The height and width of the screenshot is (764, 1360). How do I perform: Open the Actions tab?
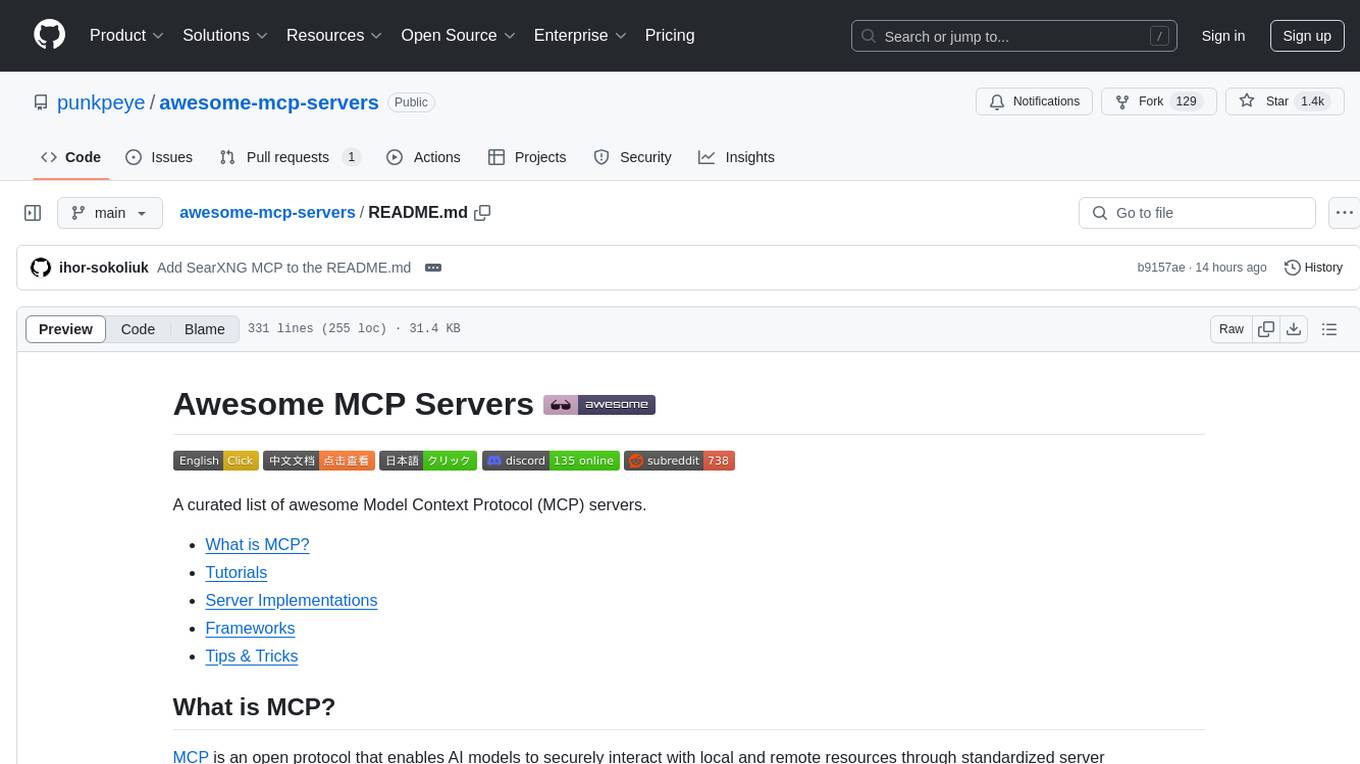[423, 157]
